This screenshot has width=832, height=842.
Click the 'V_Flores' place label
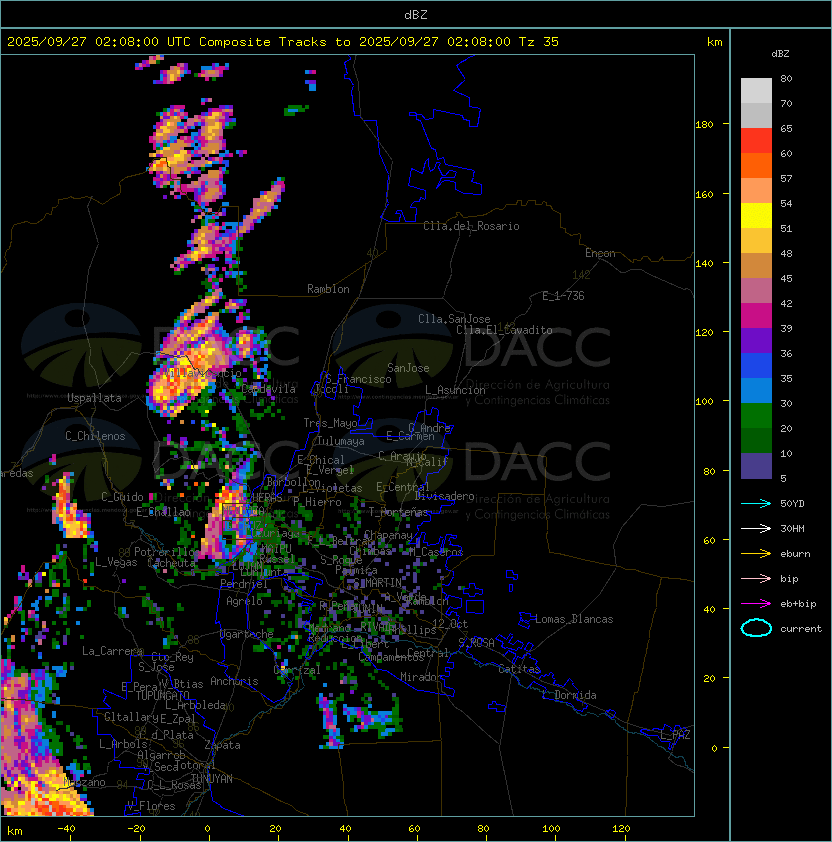pyautogui.click(x=151, y=806)
